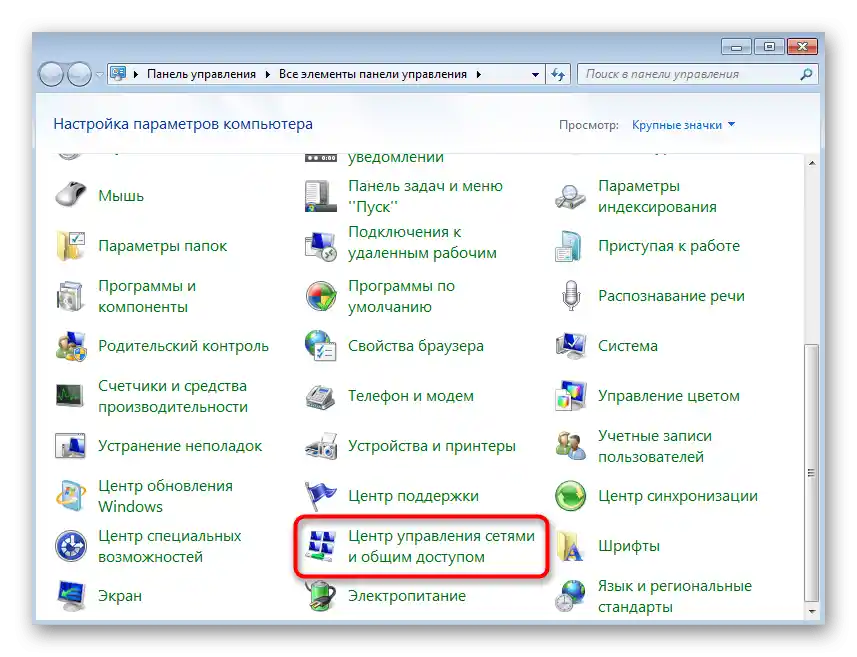Click the Панель задач и меню Пуск icon

[x=321, y=196]
